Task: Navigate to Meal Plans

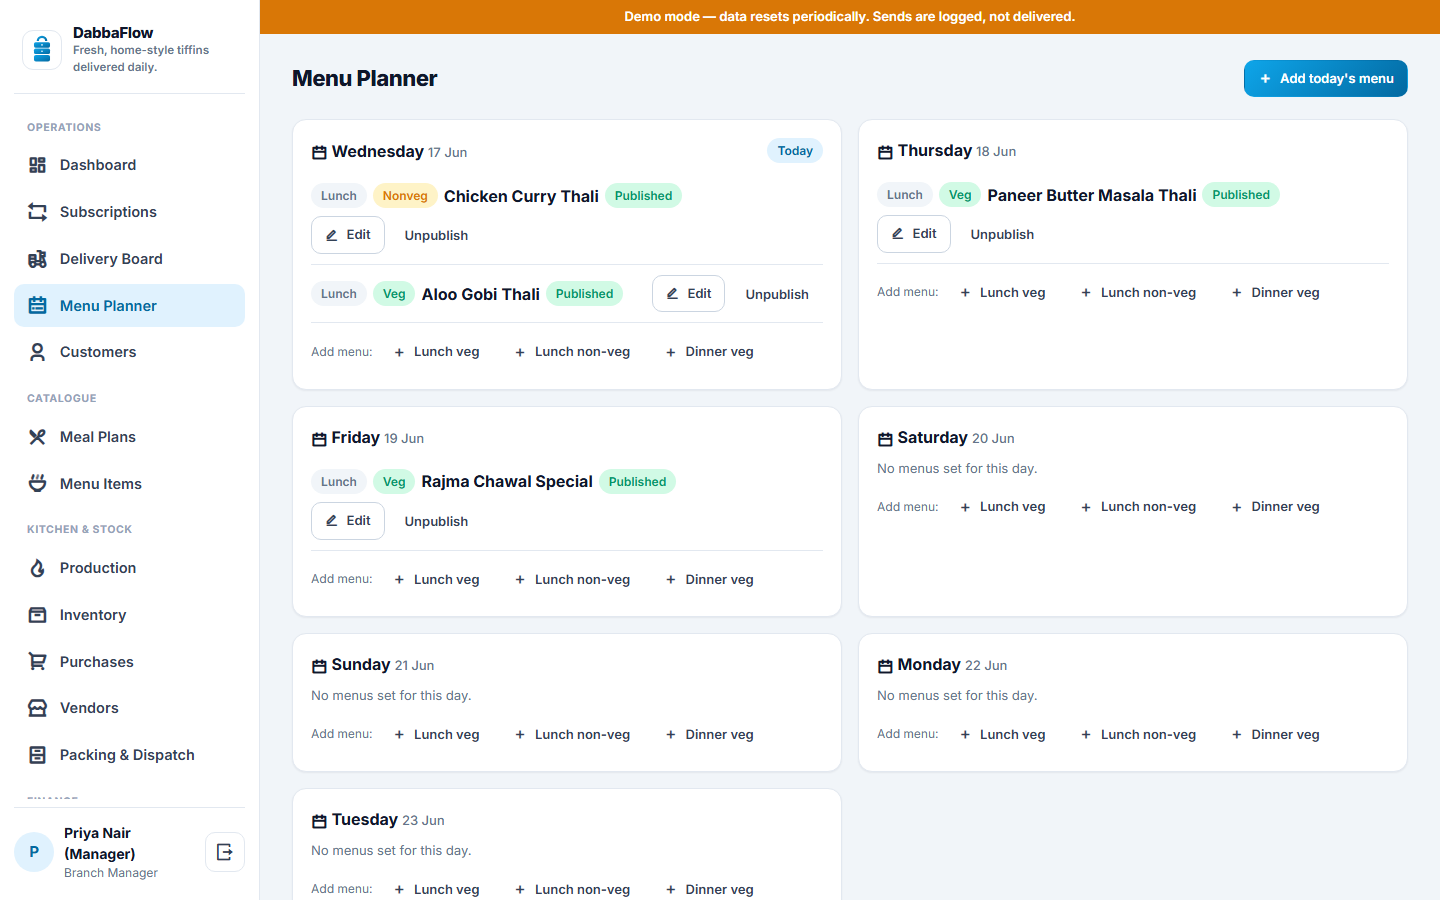Action: (129, 437)
